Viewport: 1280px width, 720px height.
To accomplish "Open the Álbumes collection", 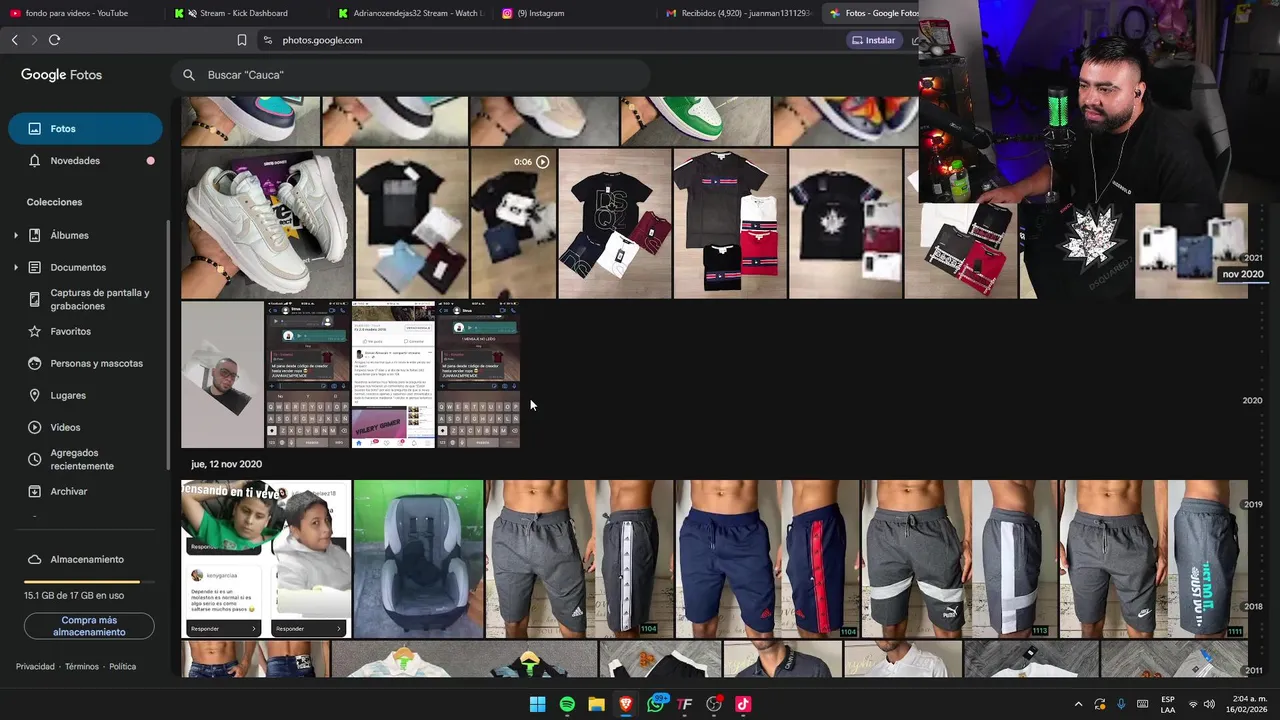I will coord(69,236).
